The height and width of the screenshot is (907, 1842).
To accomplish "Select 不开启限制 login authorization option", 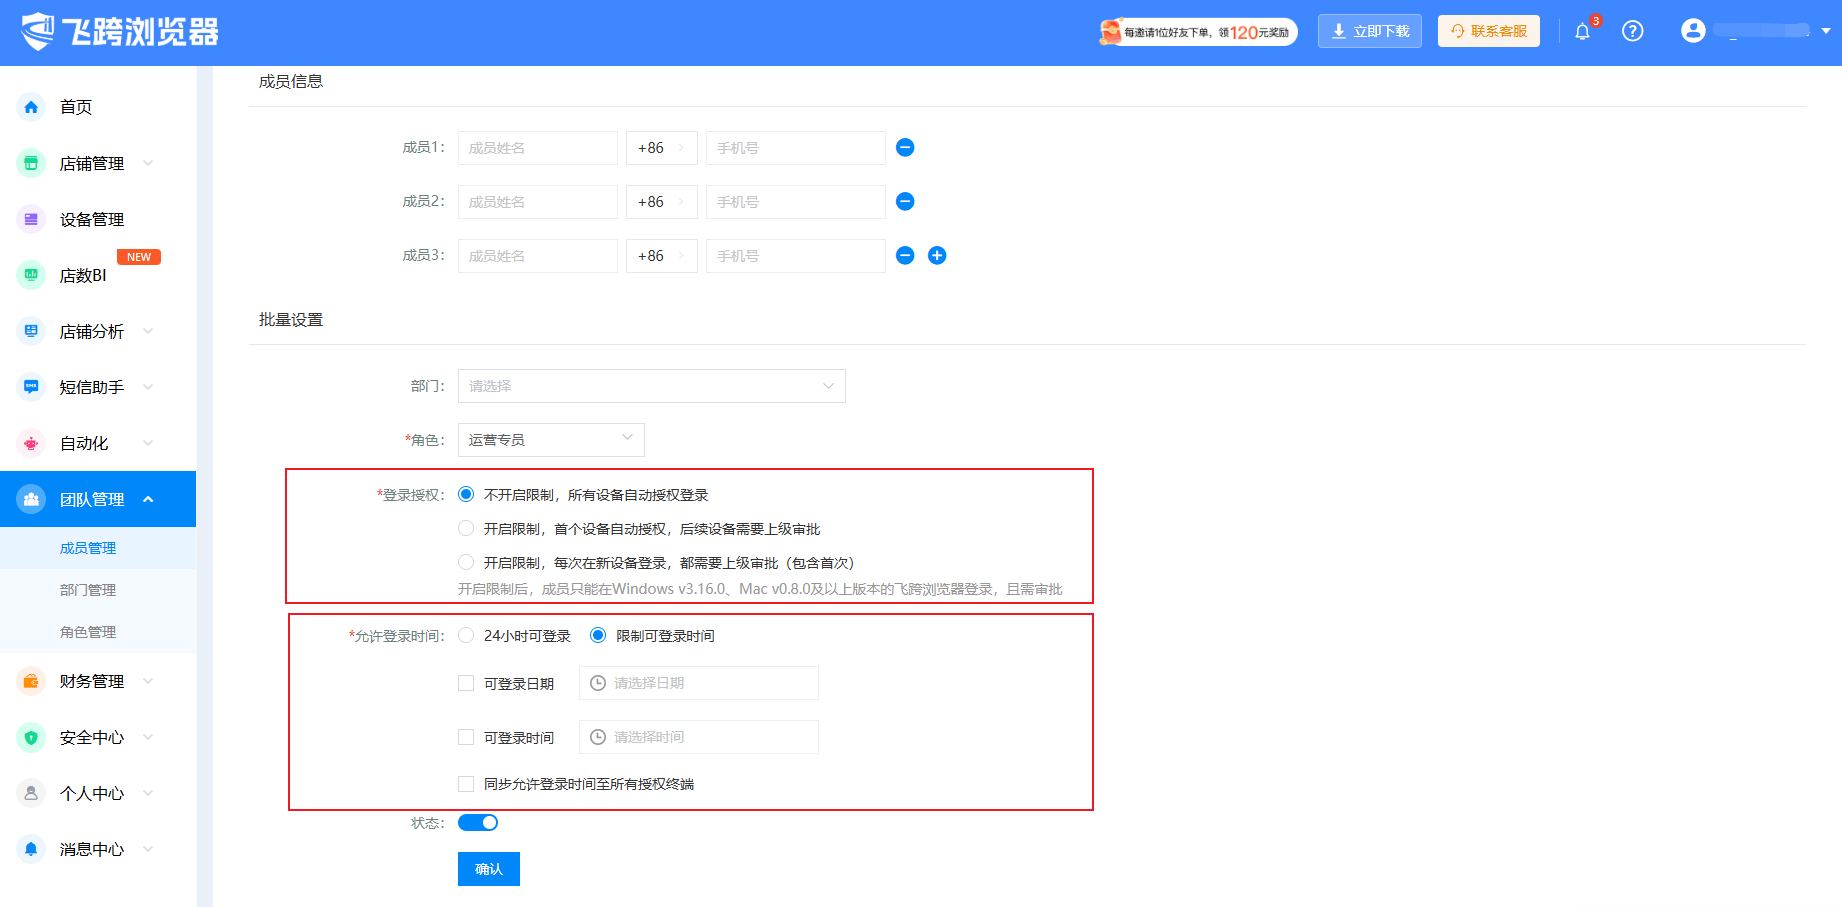I will tap(466, 494).
